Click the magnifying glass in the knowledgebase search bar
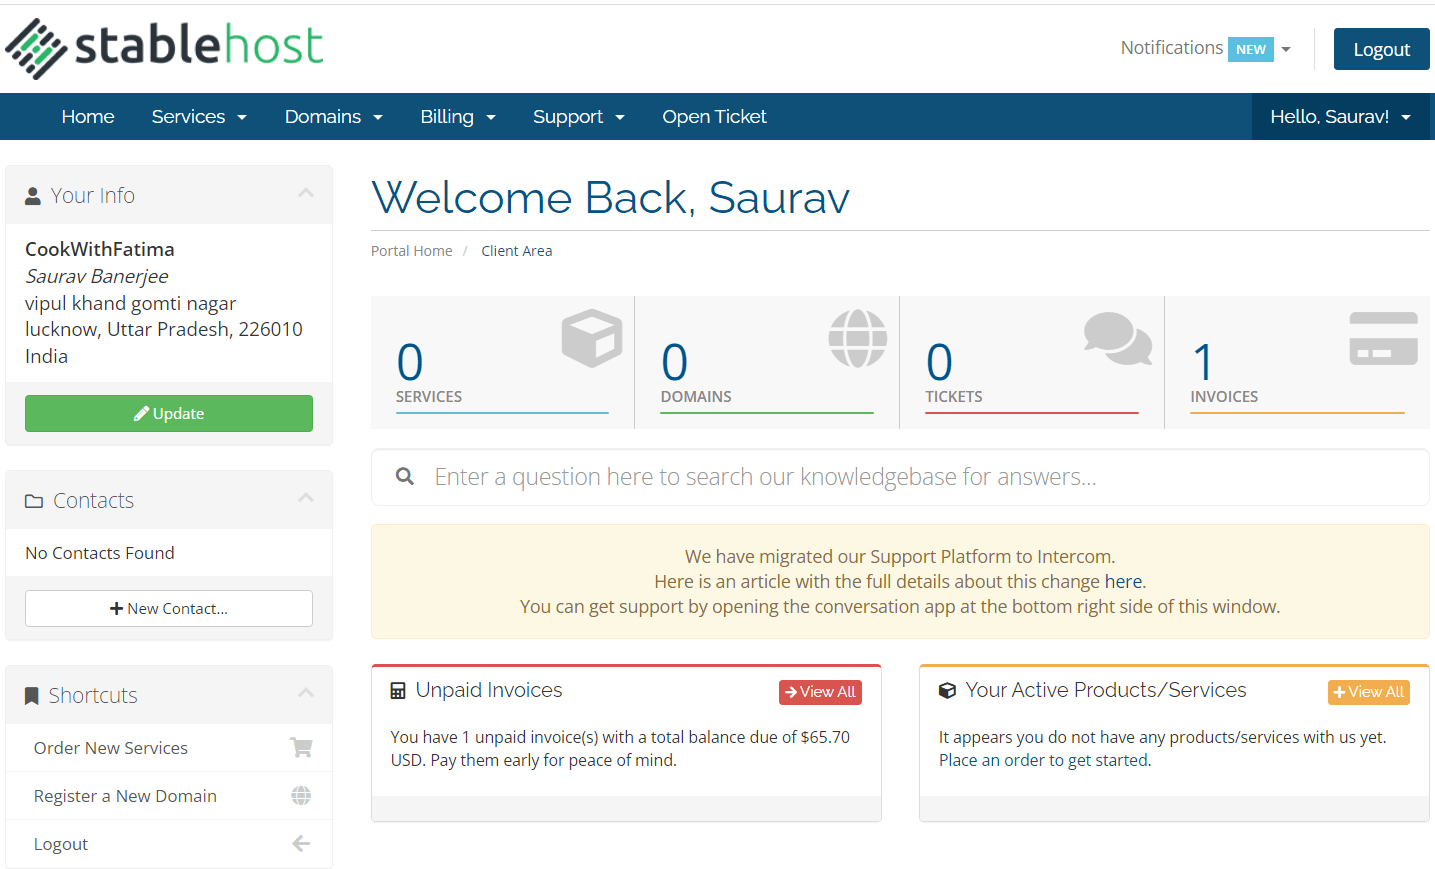1435x869 pixels. tap(404, 476)
